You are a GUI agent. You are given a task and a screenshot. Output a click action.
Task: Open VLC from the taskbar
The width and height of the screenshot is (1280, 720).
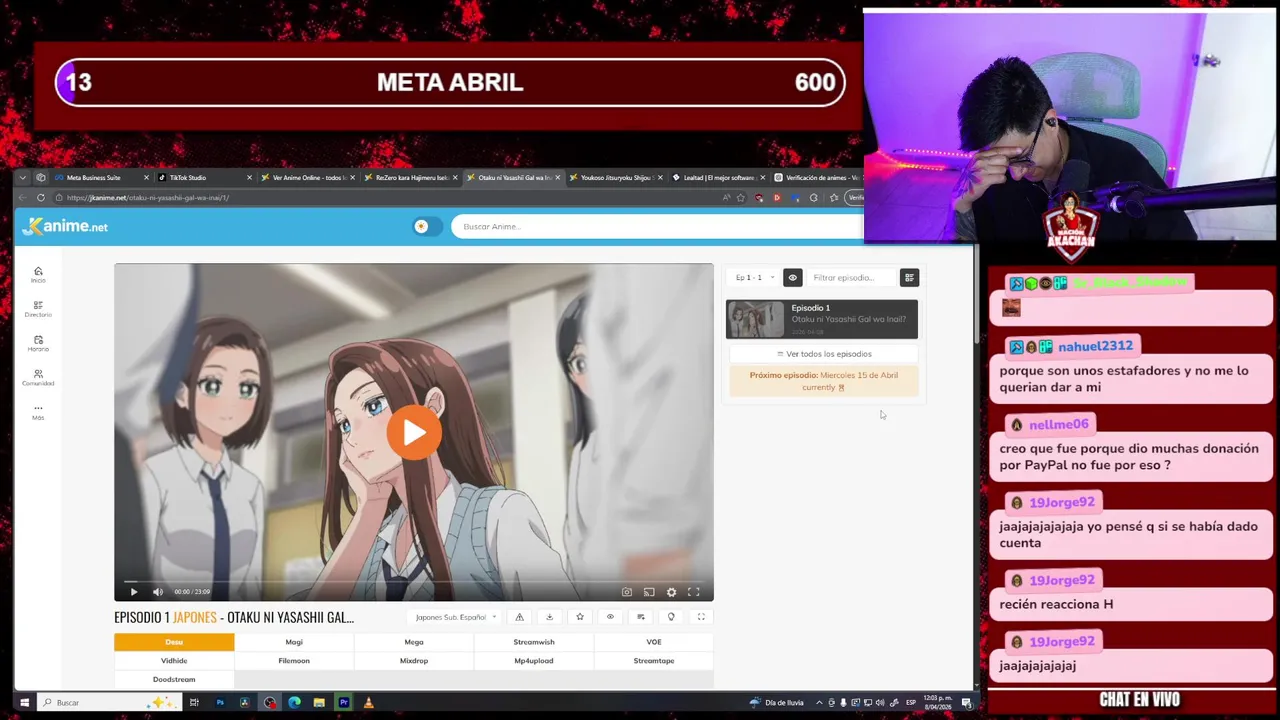(x=368, y=703)
